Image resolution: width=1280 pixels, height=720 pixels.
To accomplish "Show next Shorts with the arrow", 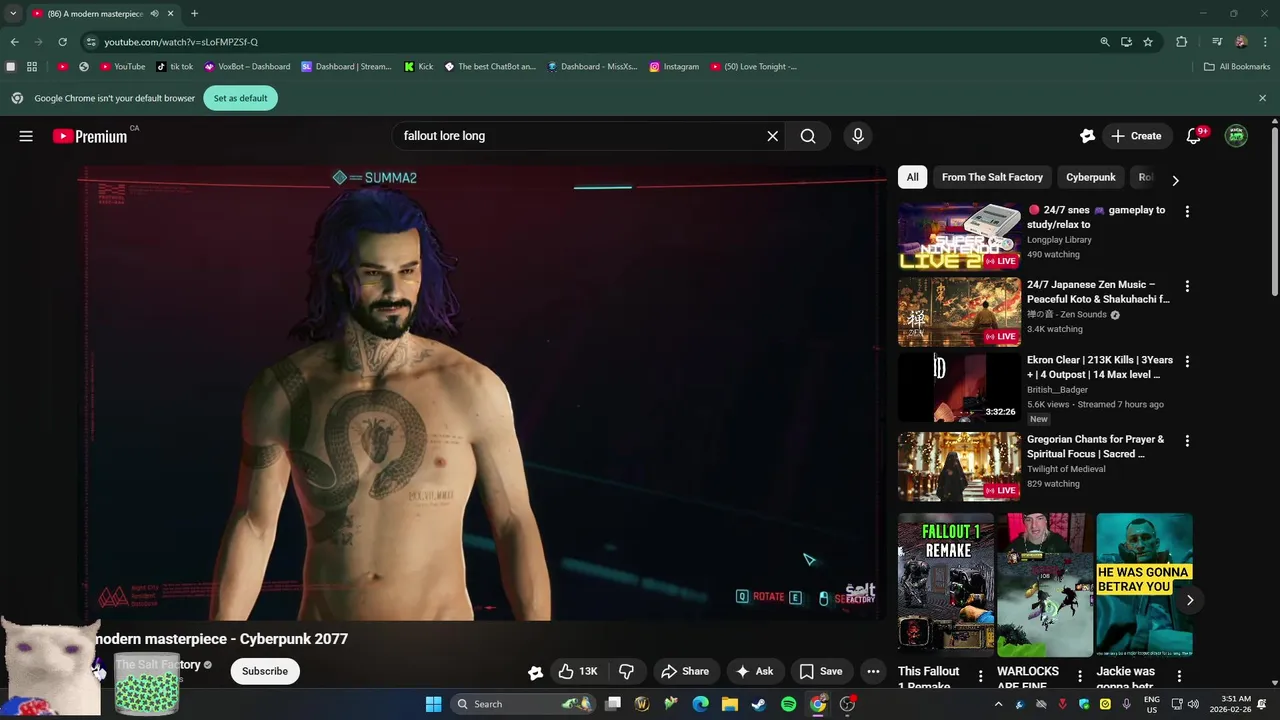I will click(x=1190, y=600).
